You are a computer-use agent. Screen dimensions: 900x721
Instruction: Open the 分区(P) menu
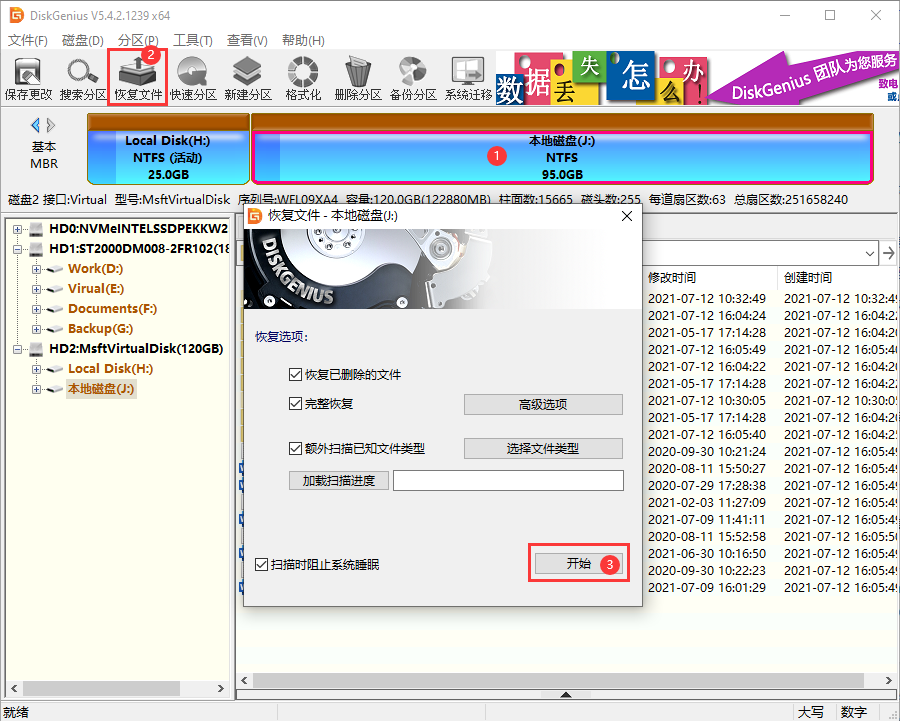click(138, 40)
